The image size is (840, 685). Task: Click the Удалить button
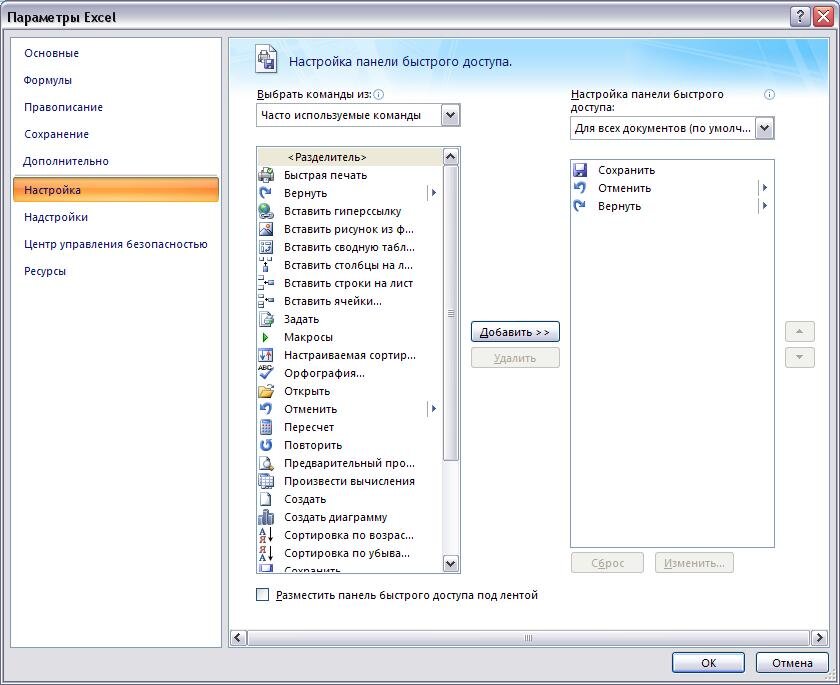click(x=515, y=358)
